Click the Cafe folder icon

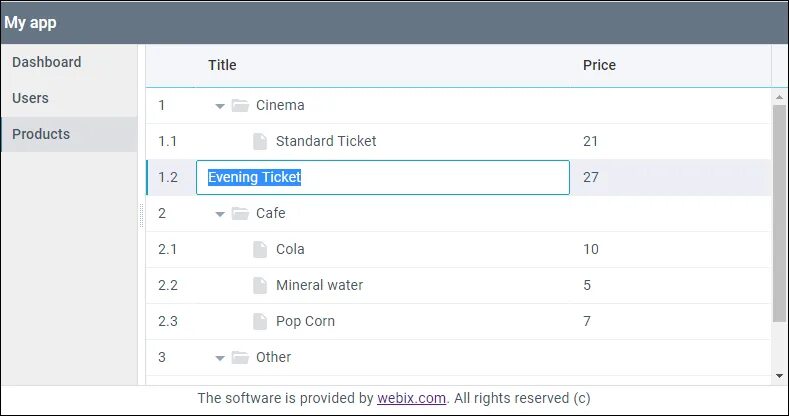pyautogui.click(x=240, y=213)
